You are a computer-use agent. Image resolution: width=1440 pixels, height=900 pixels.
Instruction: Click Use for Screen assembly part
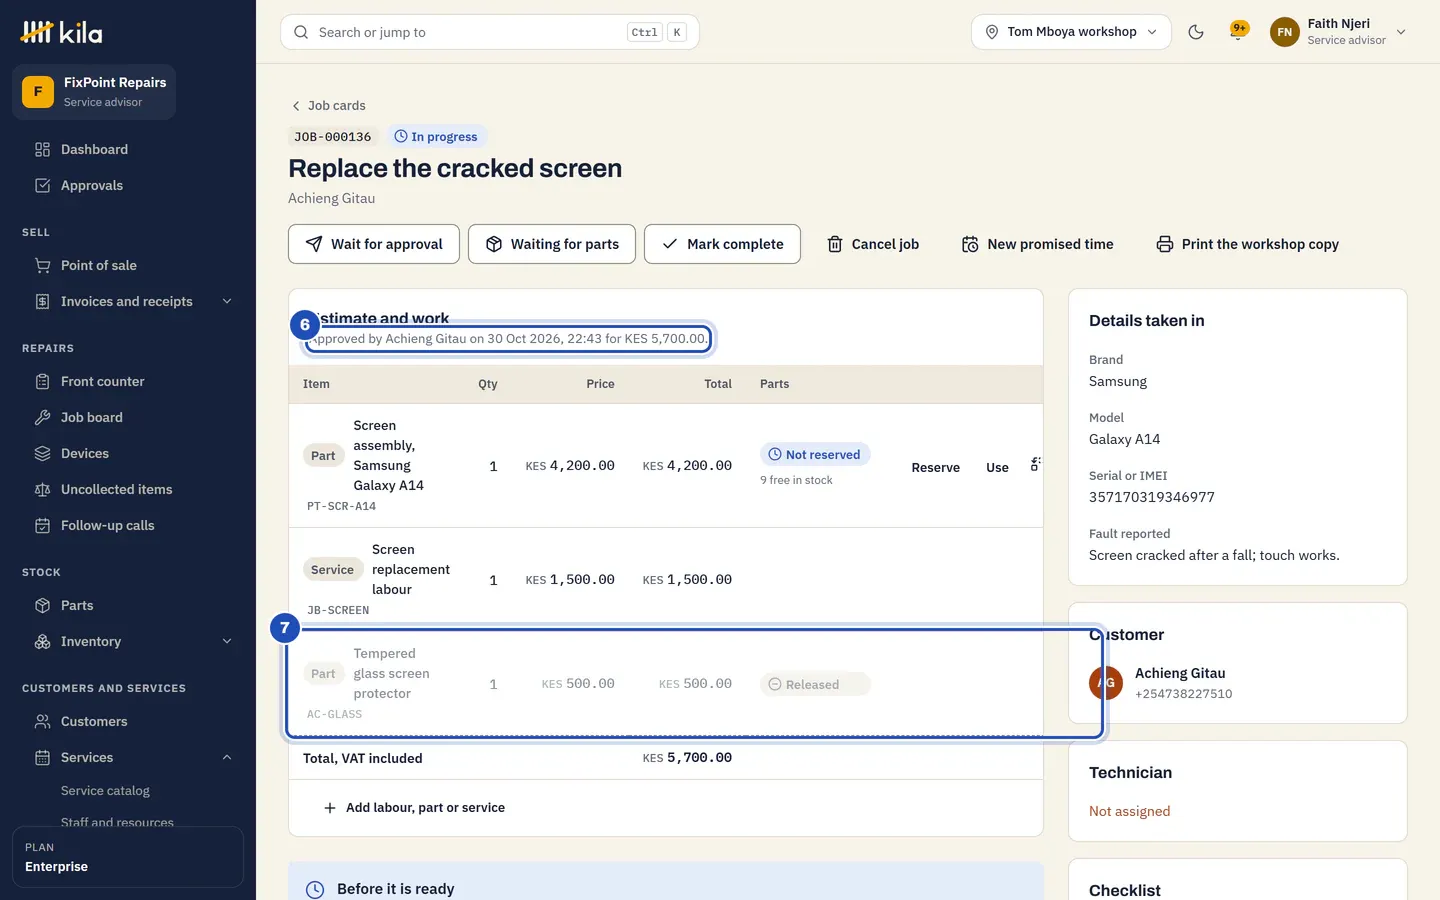[x=997, y=467]
